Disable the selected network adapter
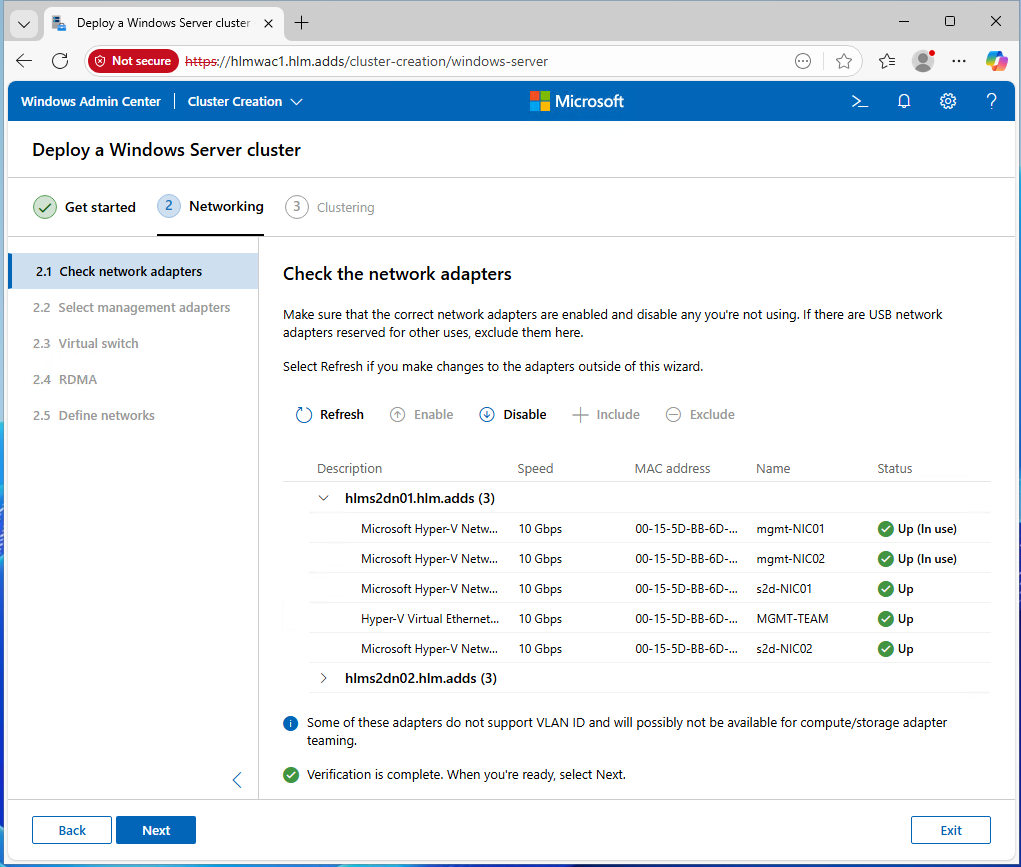This screenshot has width=1021, height=867. coord(513,415)
